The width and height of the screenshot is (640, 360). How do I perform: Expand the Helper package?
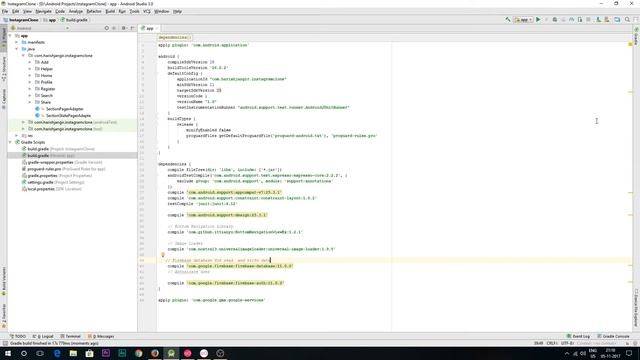click(30, 69)
